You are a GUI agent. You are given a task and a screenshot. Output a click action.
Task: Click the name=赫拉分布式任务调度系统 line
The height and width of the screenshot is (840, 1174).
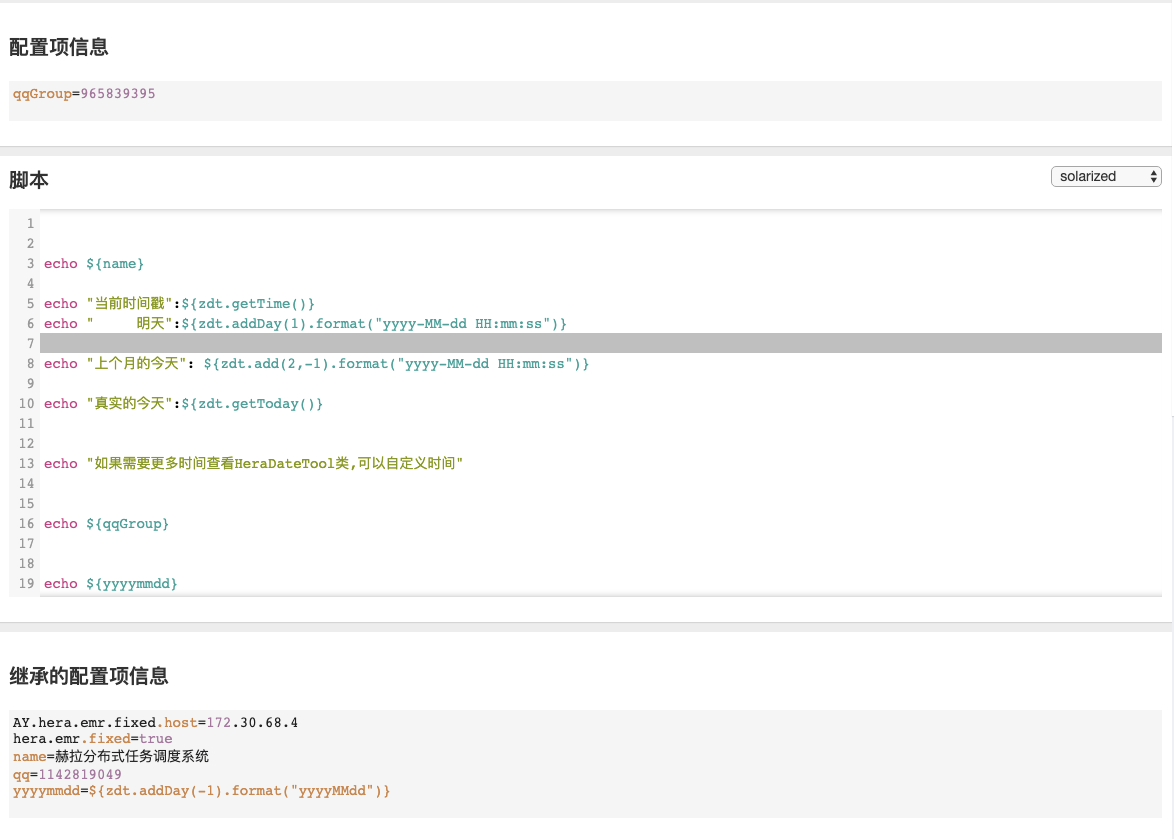[111, 756]
